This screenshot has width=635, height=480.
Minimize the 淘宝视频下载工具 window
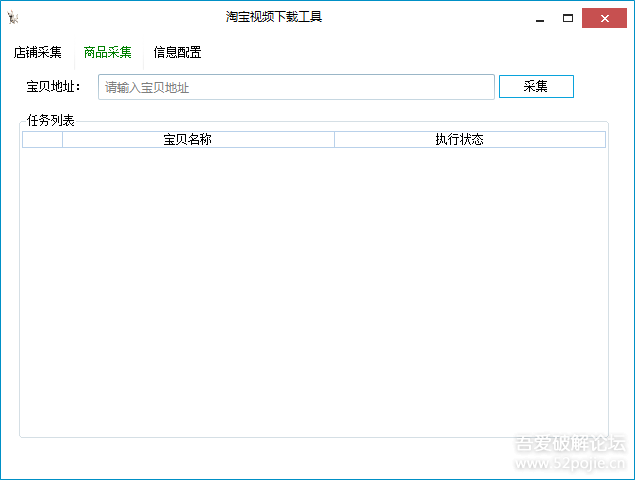click(540, 18)
